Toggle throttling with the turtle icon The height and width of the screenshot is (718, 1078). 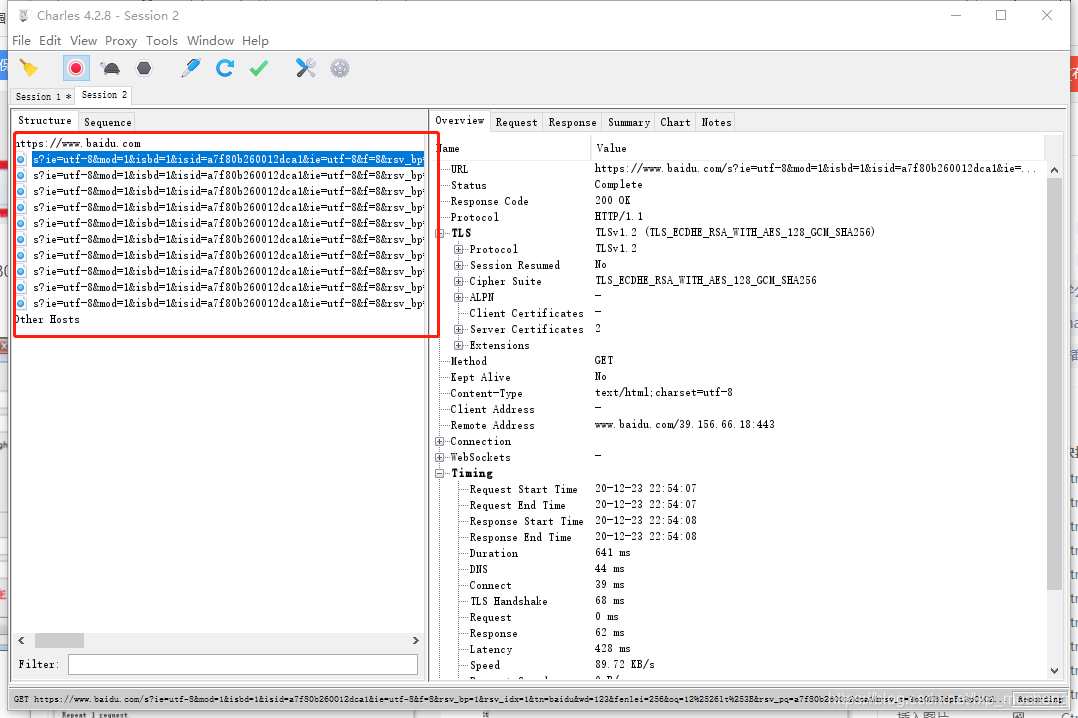point(110,67)
